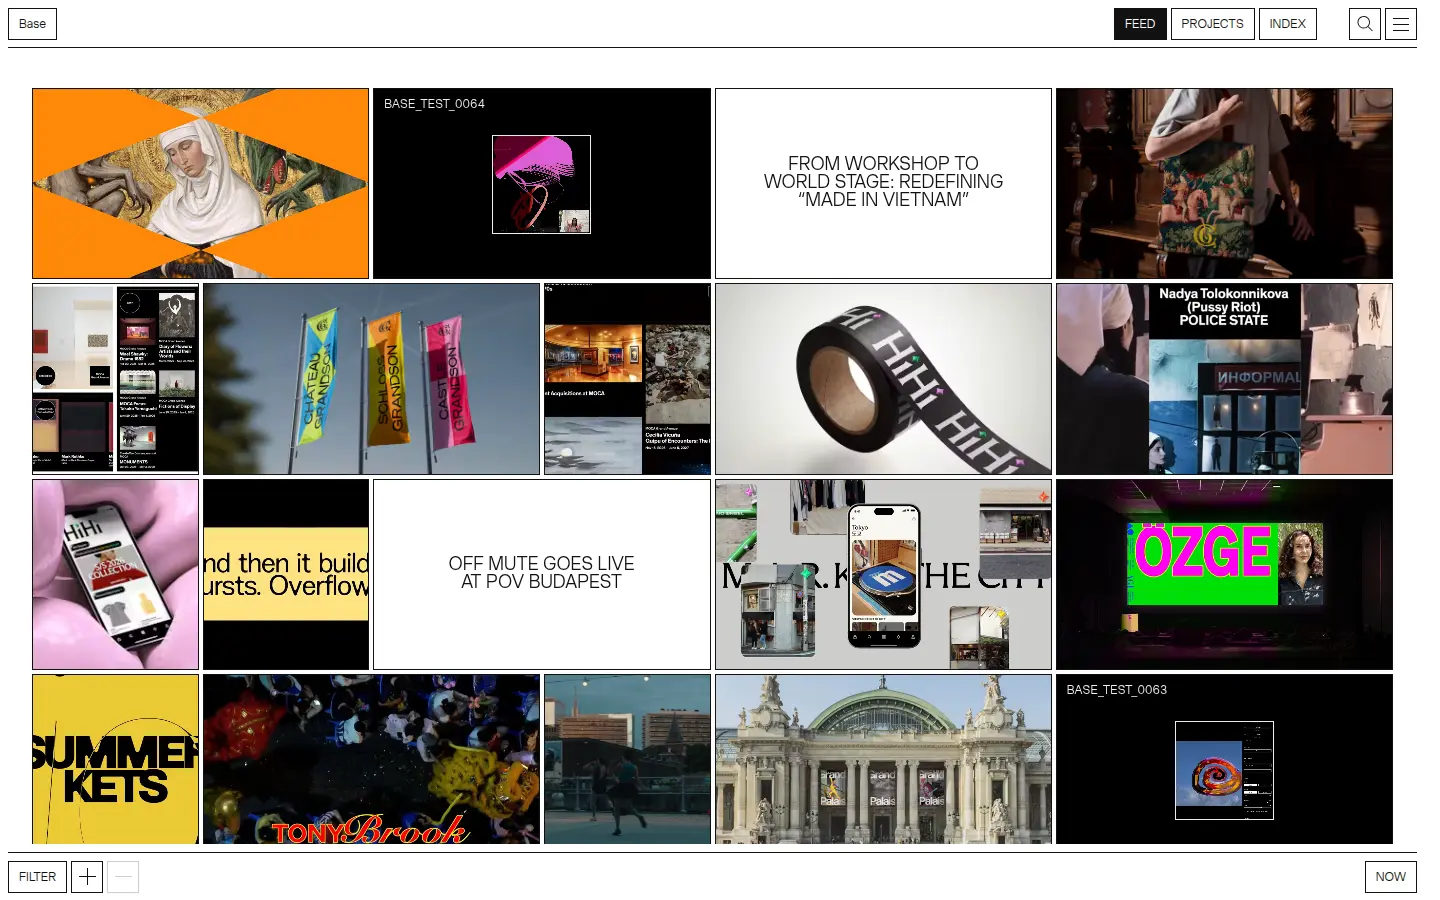Image resolution: width=1440 pixels, height=900 pixels.
Task: Click the minus zoom-out grid icon
Action: click(123, 877)
